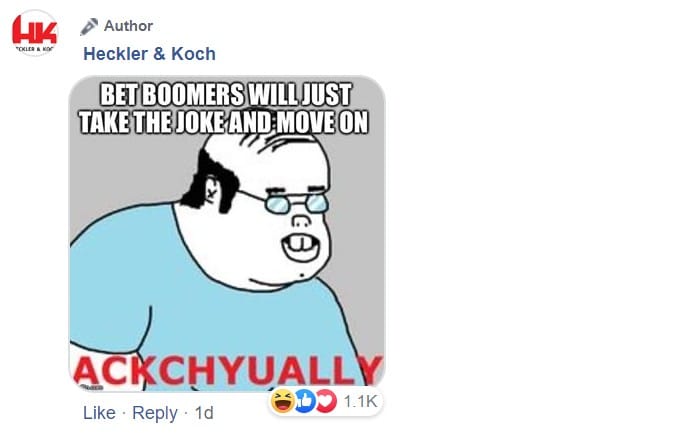This screenshot has width=690, height=433.
Task: Show the 1.1K reactions list
Action: 360,401
